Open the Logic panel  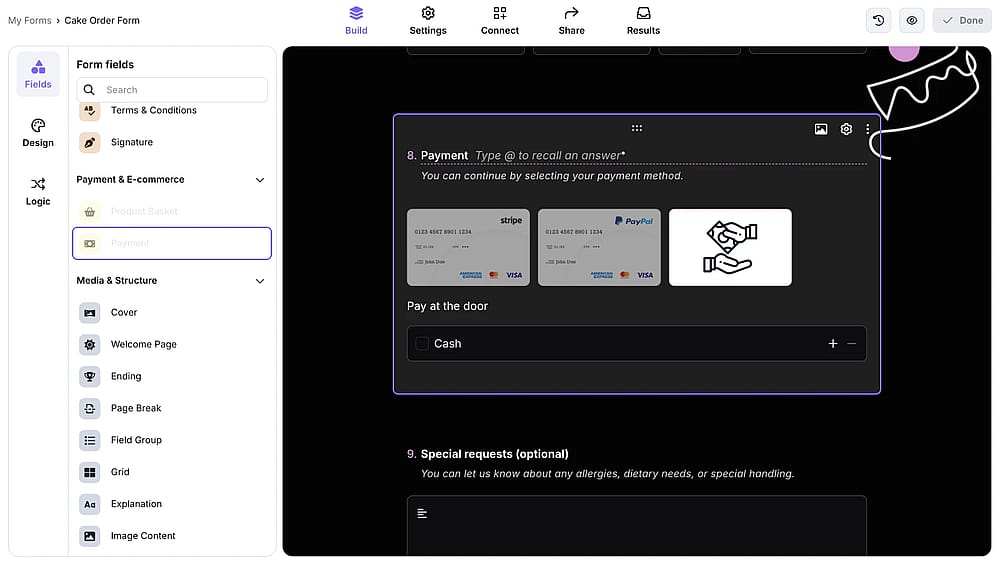point(38,191)
